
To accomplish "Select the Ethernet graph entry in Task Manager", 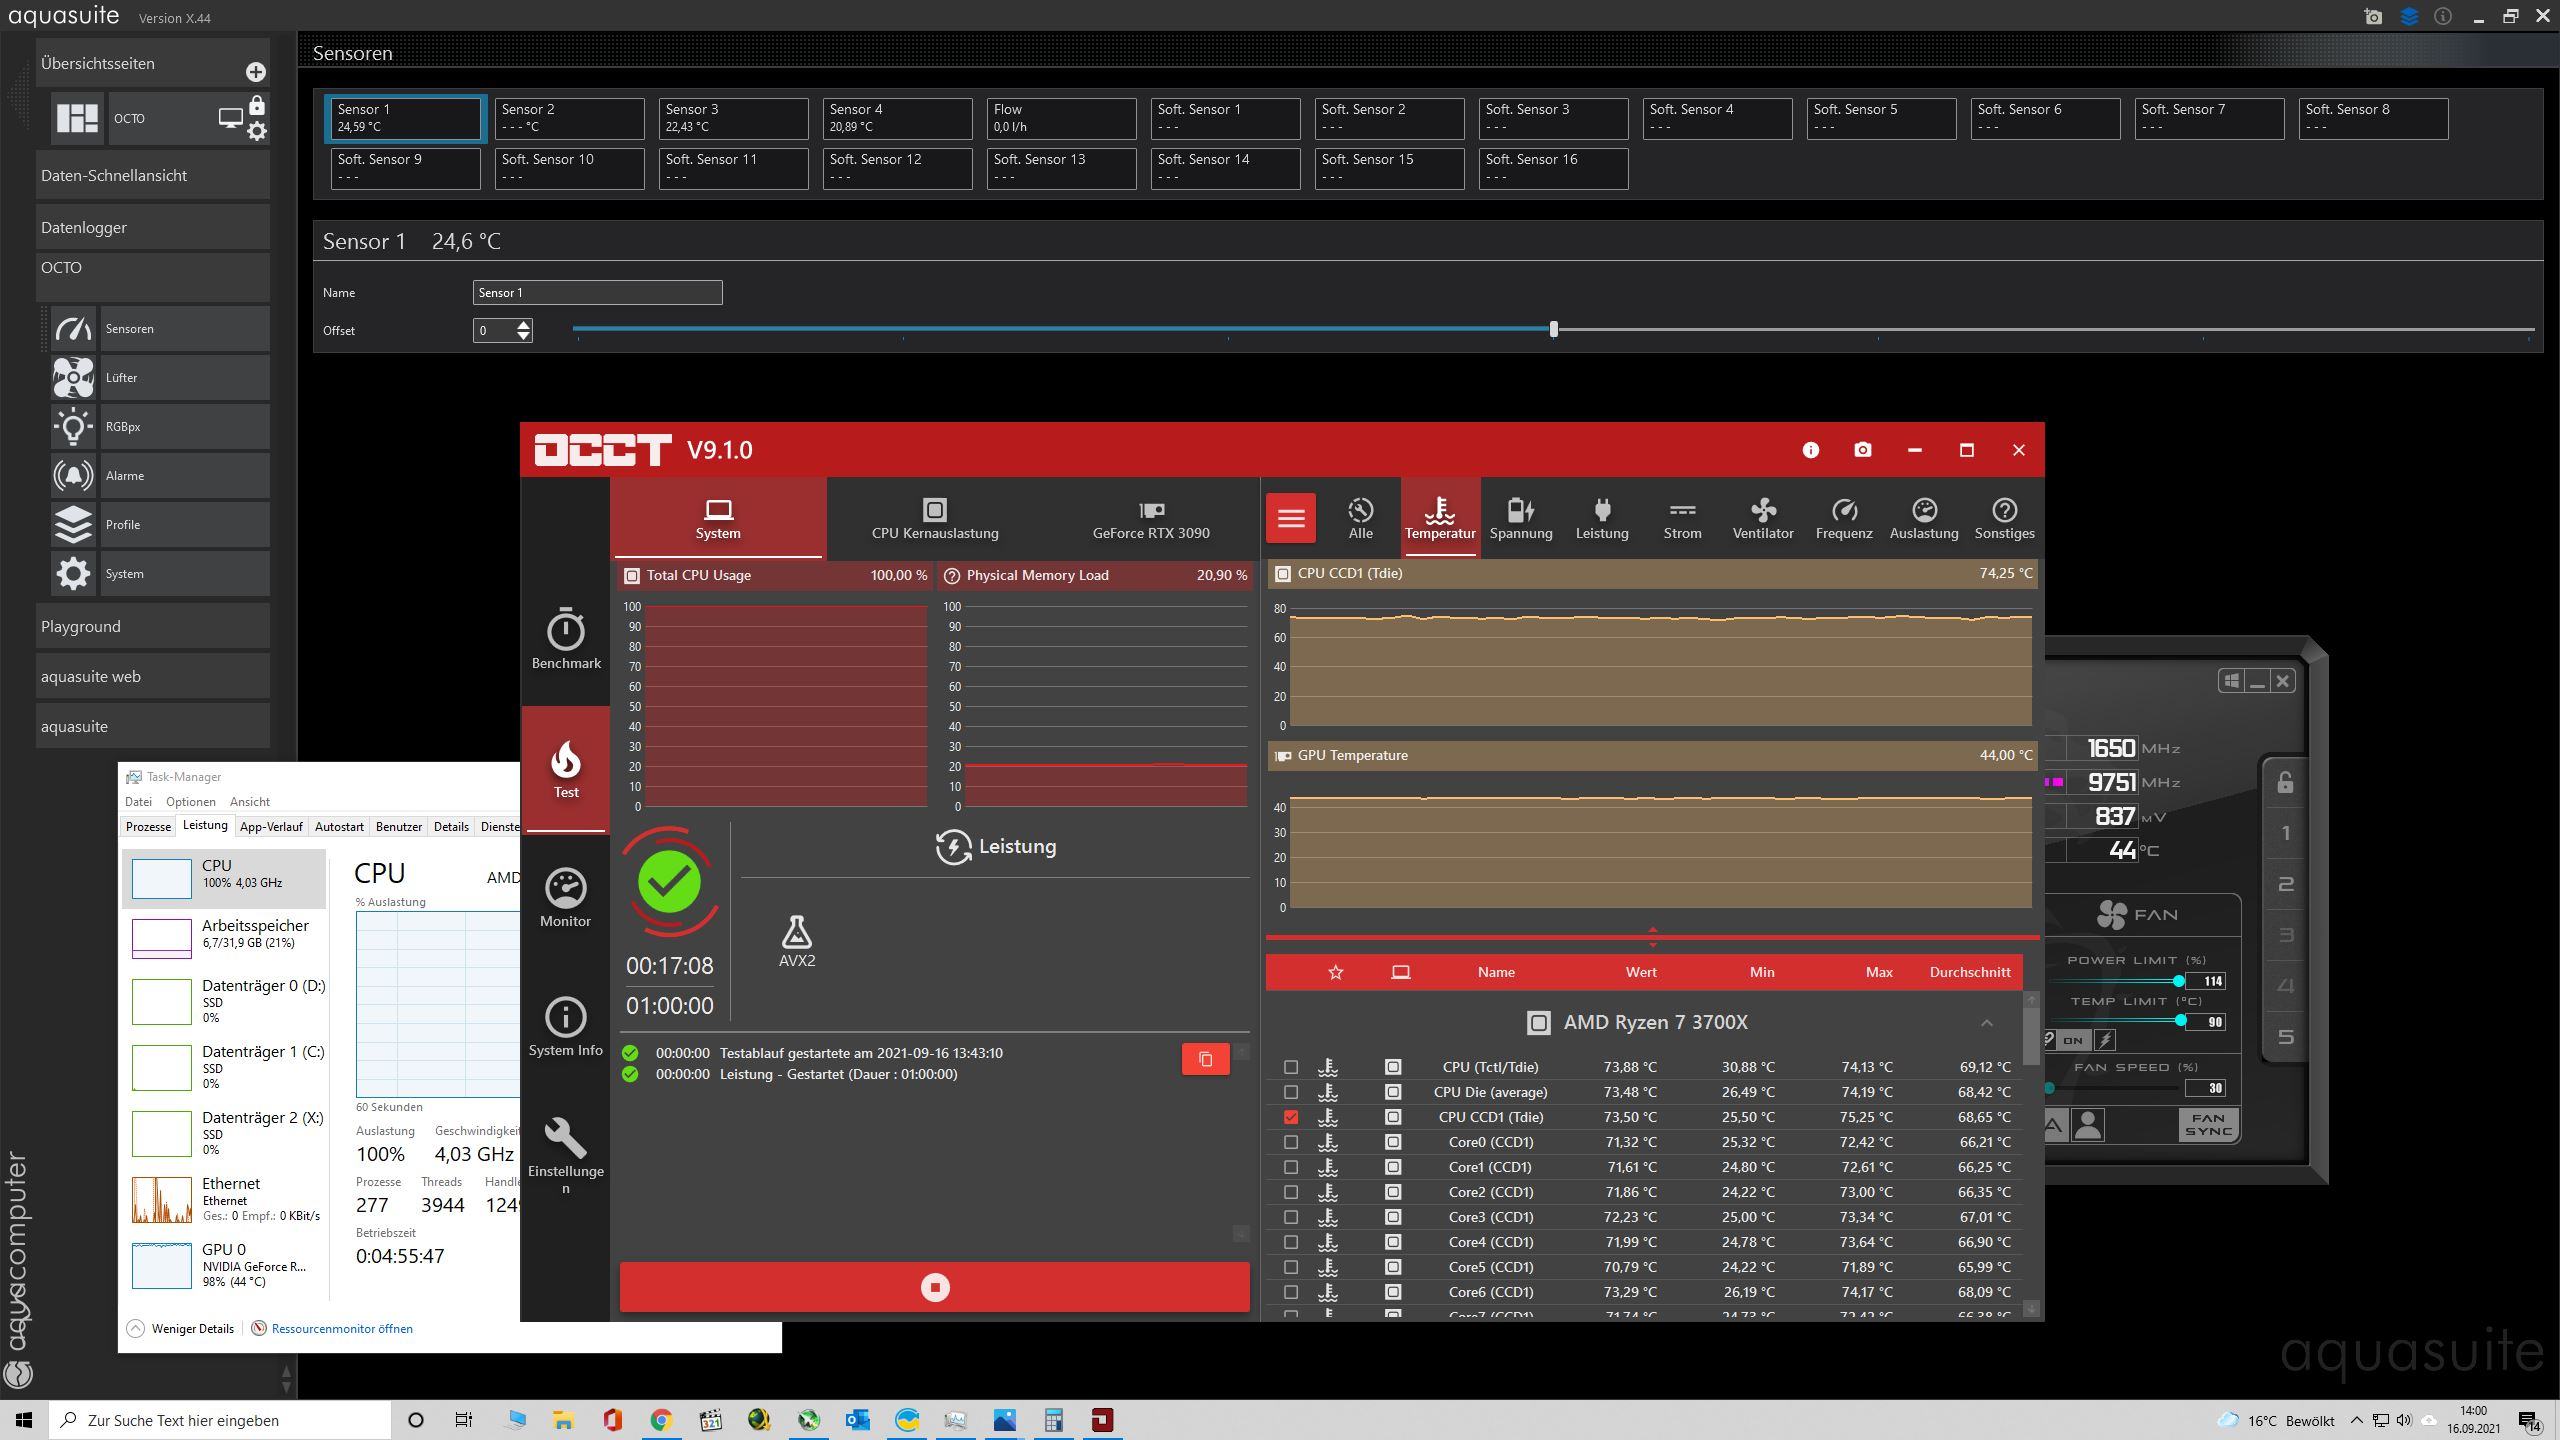I will (226, 1199).
